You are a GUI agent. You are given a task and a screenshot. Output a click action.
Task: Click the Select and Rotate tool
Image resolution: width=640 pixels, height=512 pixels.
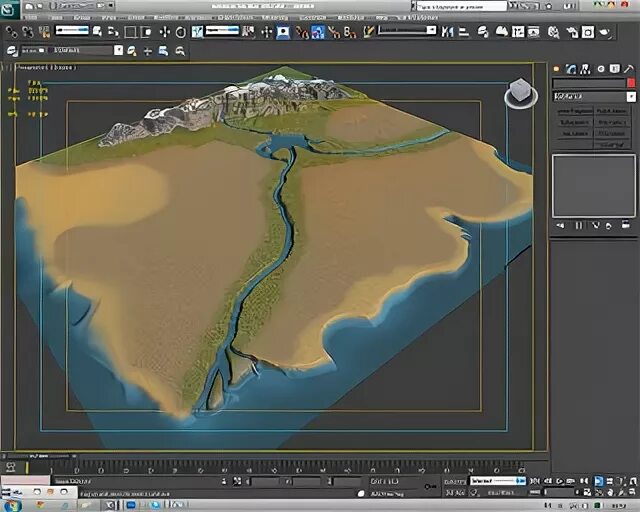(x=180, y=32)
